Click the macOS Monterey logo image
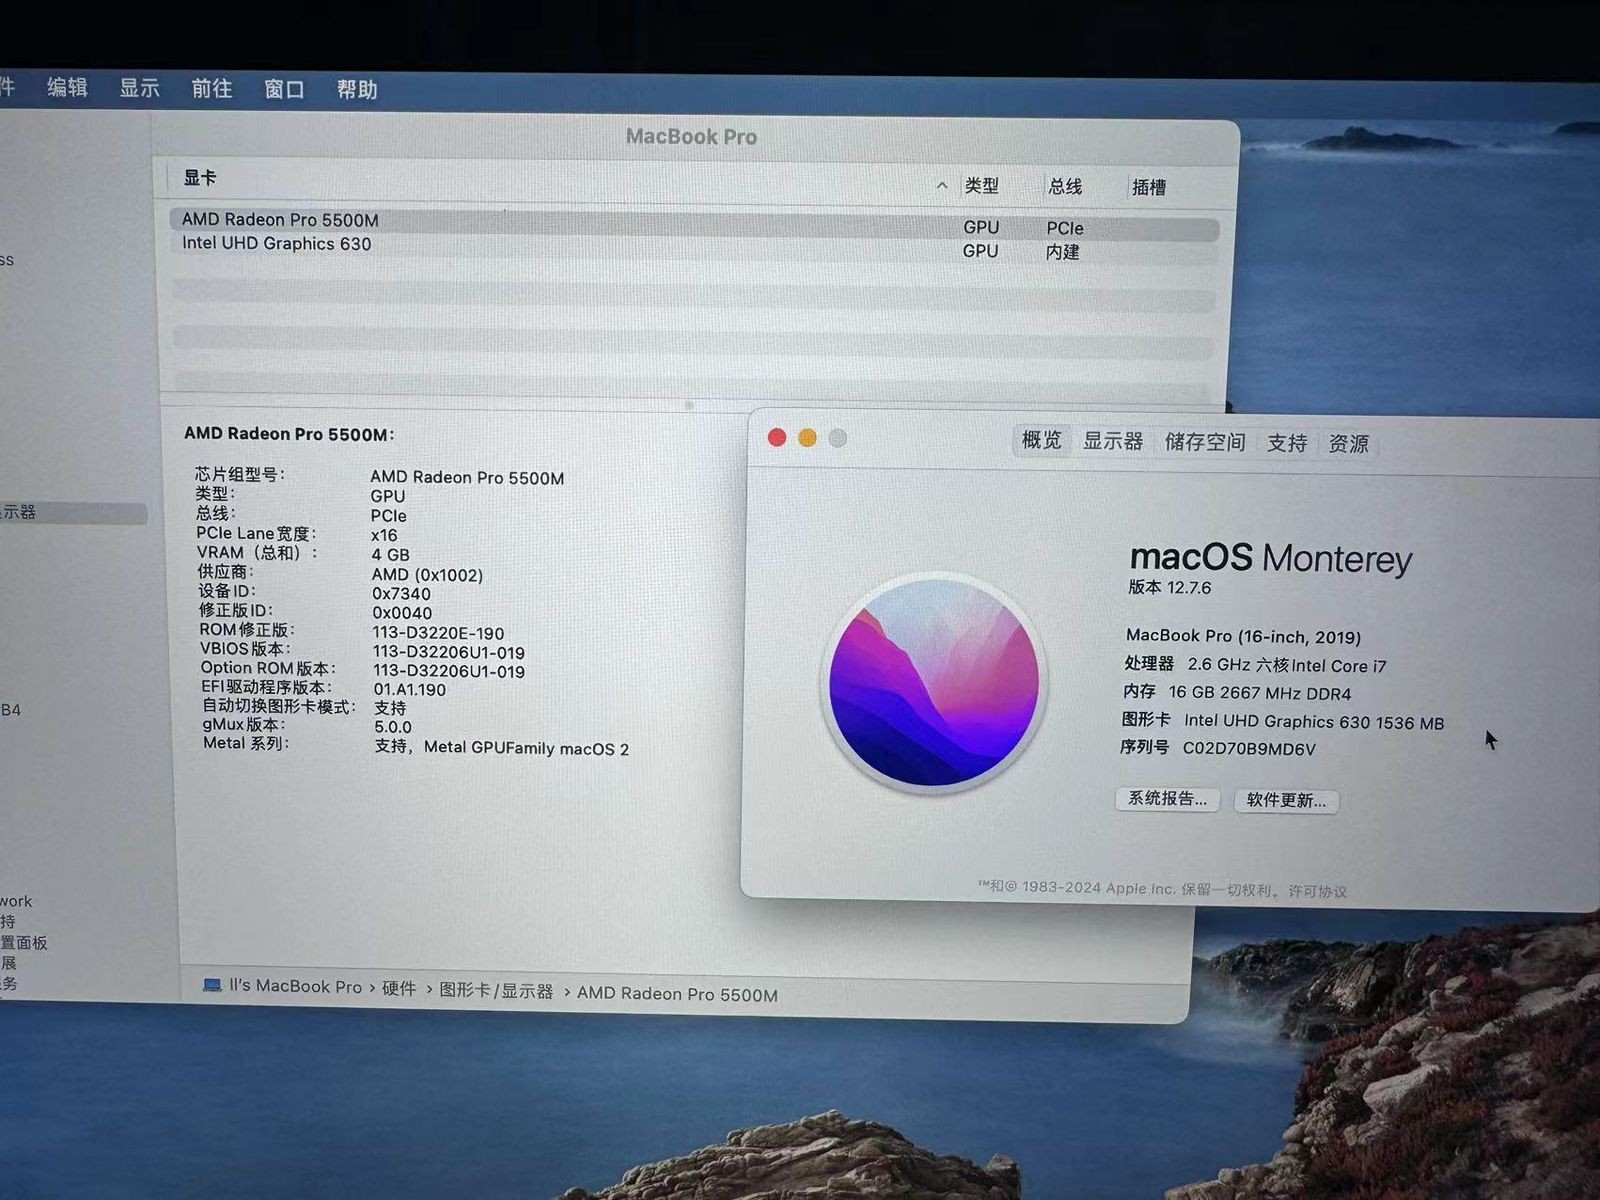 pyautogui.click(x=934, y=684)
